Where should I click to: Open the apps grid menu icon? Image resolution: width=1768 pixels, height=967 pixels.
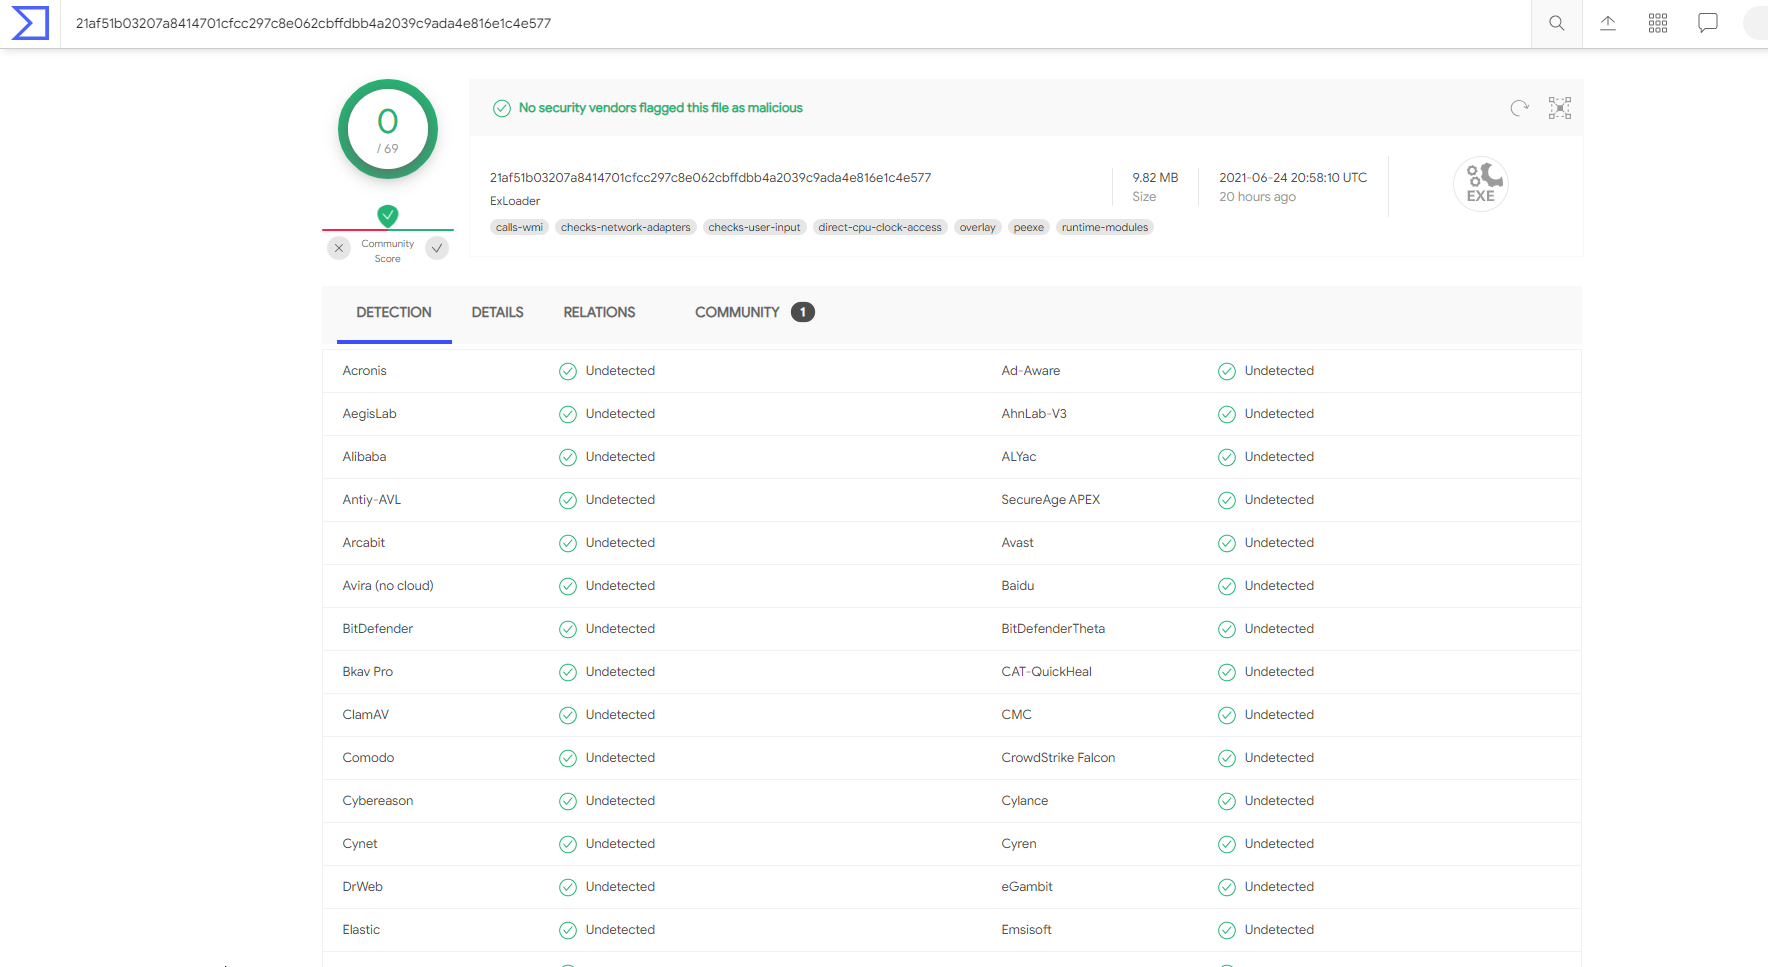(x=1657, y=23)
